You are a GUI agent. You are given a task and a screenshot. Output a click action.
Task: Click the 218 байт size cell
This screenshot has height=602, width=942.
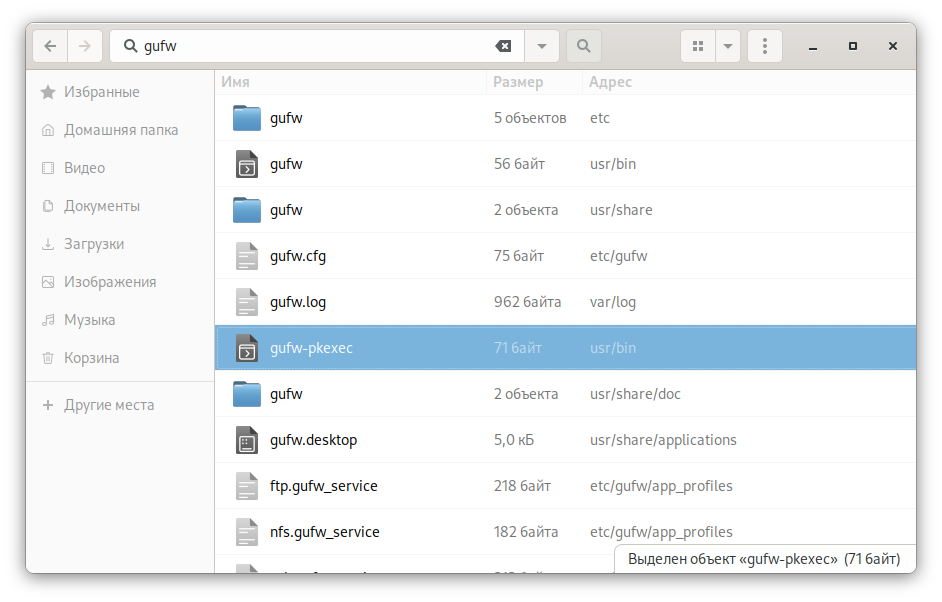[x=522, y=486]
